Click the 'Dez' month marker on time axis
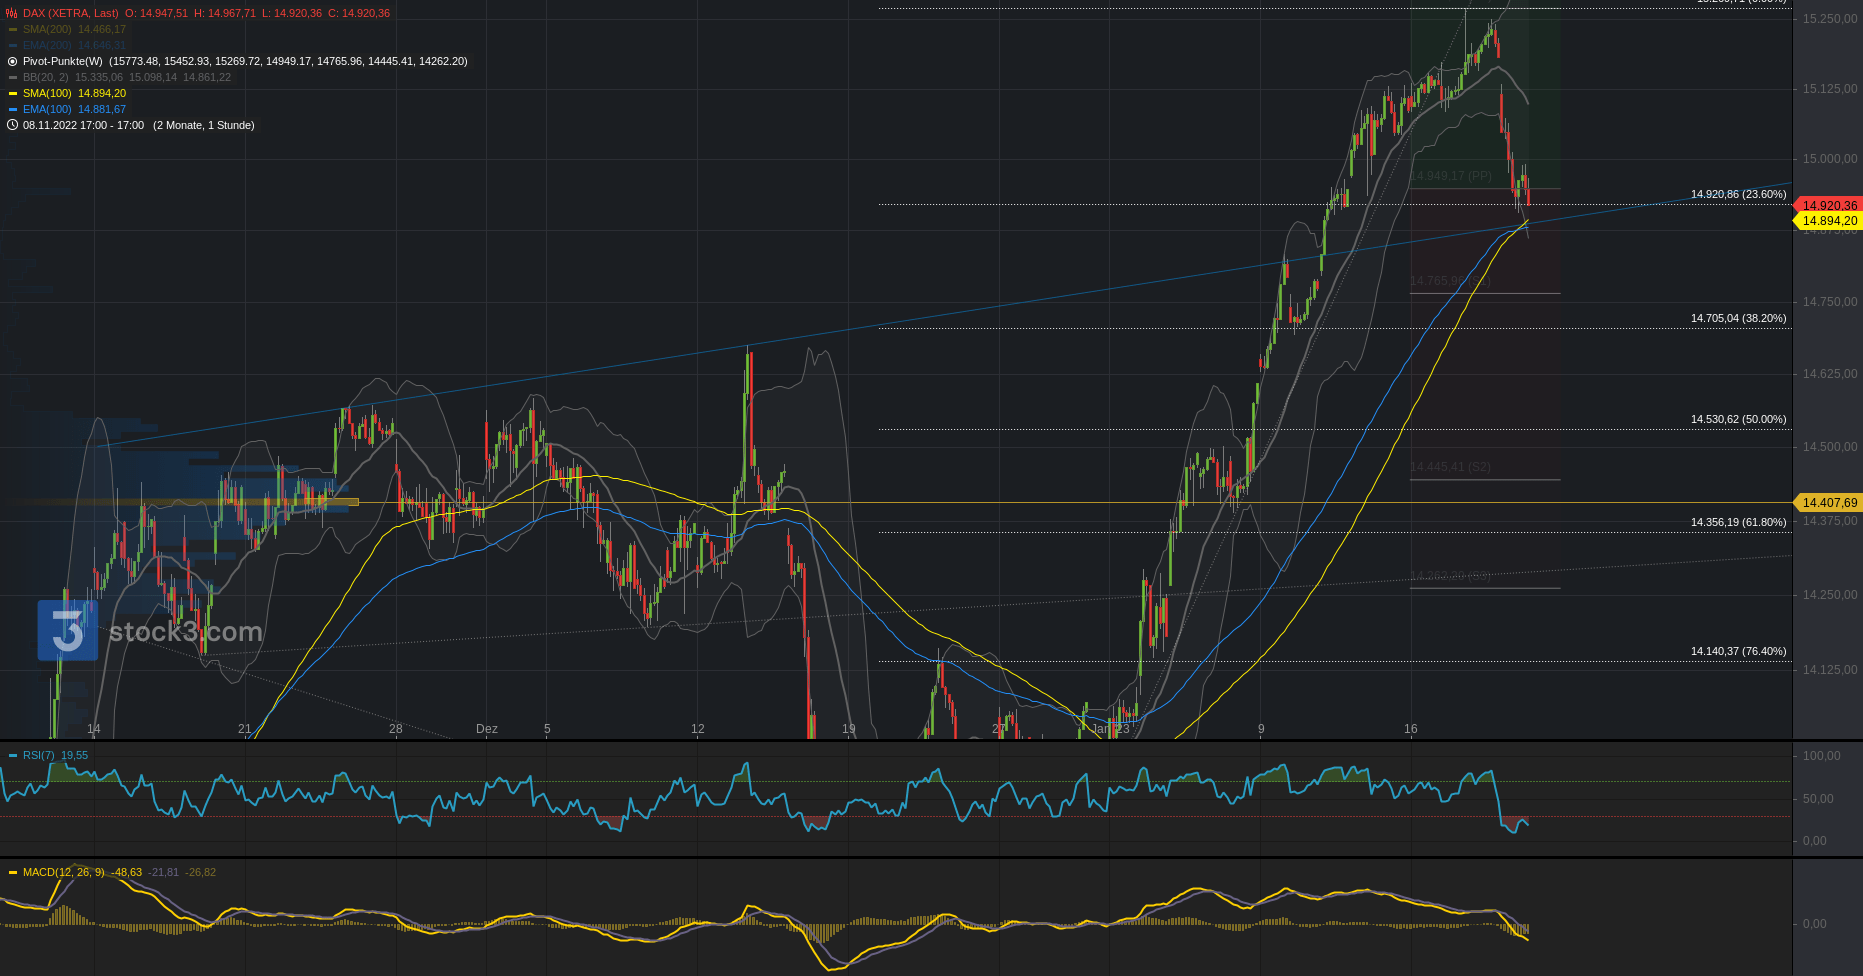This screenshot has height=976, width=1863. tap(487, 729)
